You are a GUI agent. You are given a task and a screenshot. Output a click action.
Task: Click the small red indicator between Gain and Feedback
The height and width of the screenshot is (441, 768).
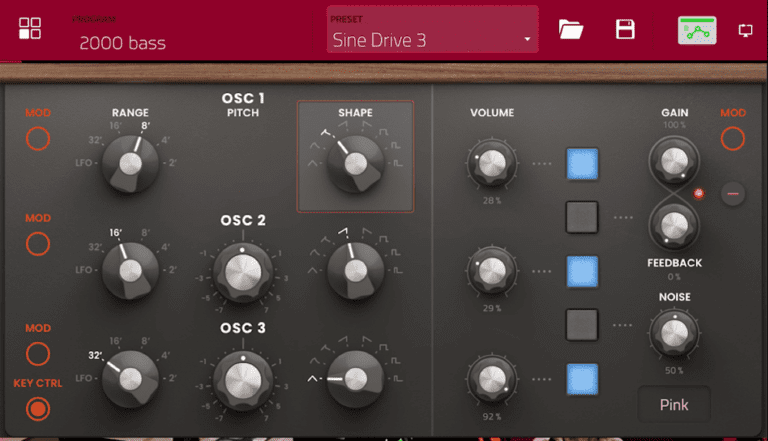click(x=699, y=193)
